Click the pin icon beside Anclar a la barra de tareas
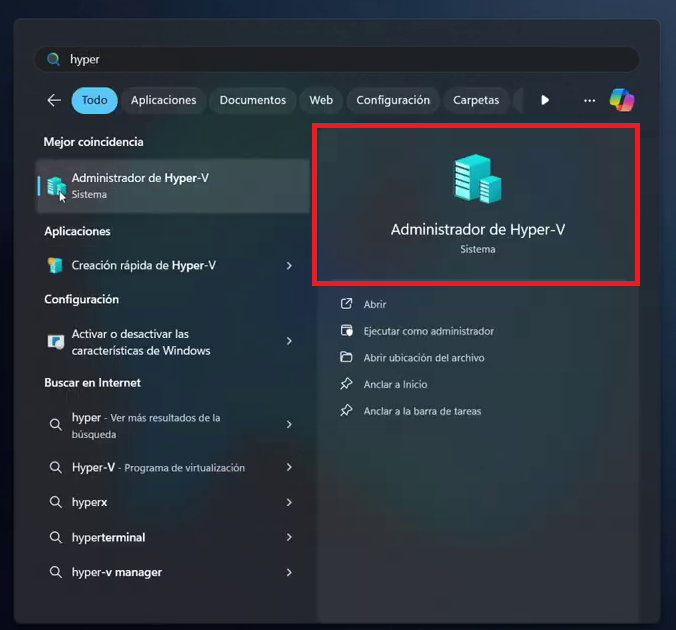This screenshot has width=676, height=630. (x=346, y=411)
